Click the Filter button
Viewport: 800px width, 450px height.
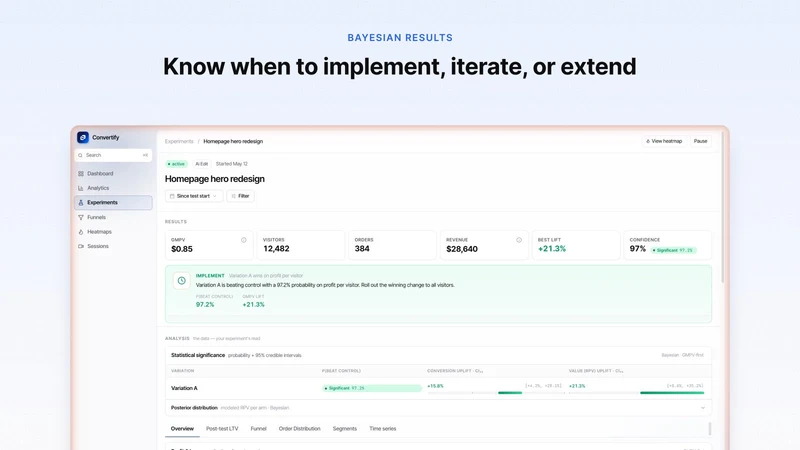click(240, 196)
